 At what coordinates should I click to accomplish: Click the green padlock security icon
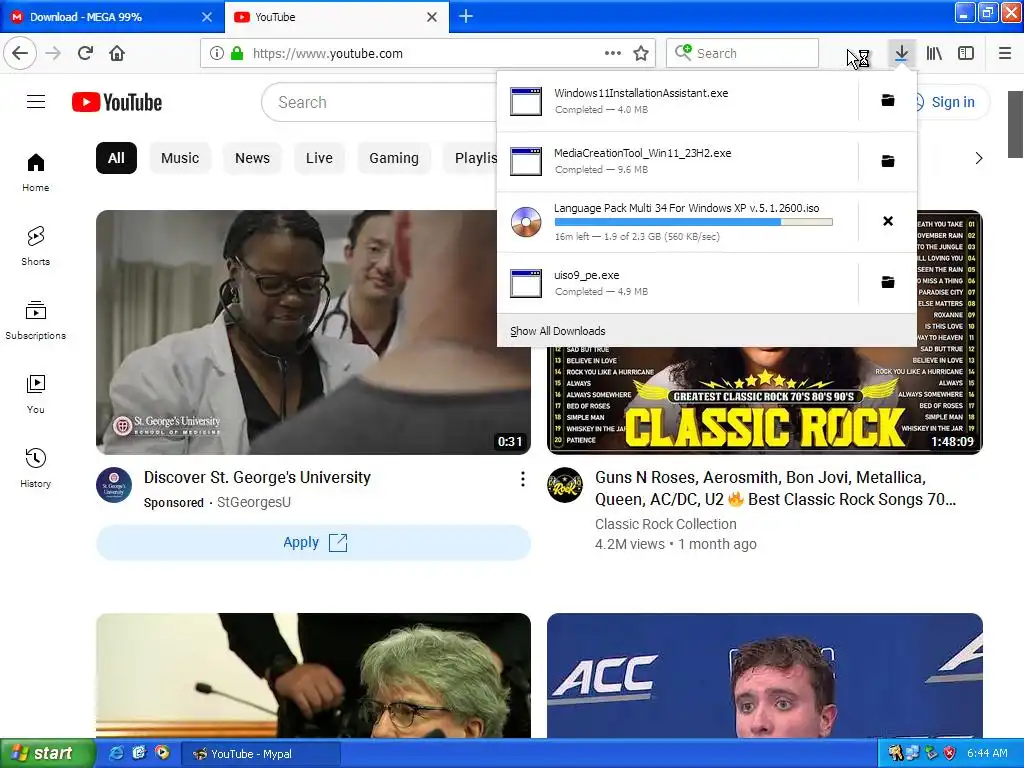pos(237,54)
